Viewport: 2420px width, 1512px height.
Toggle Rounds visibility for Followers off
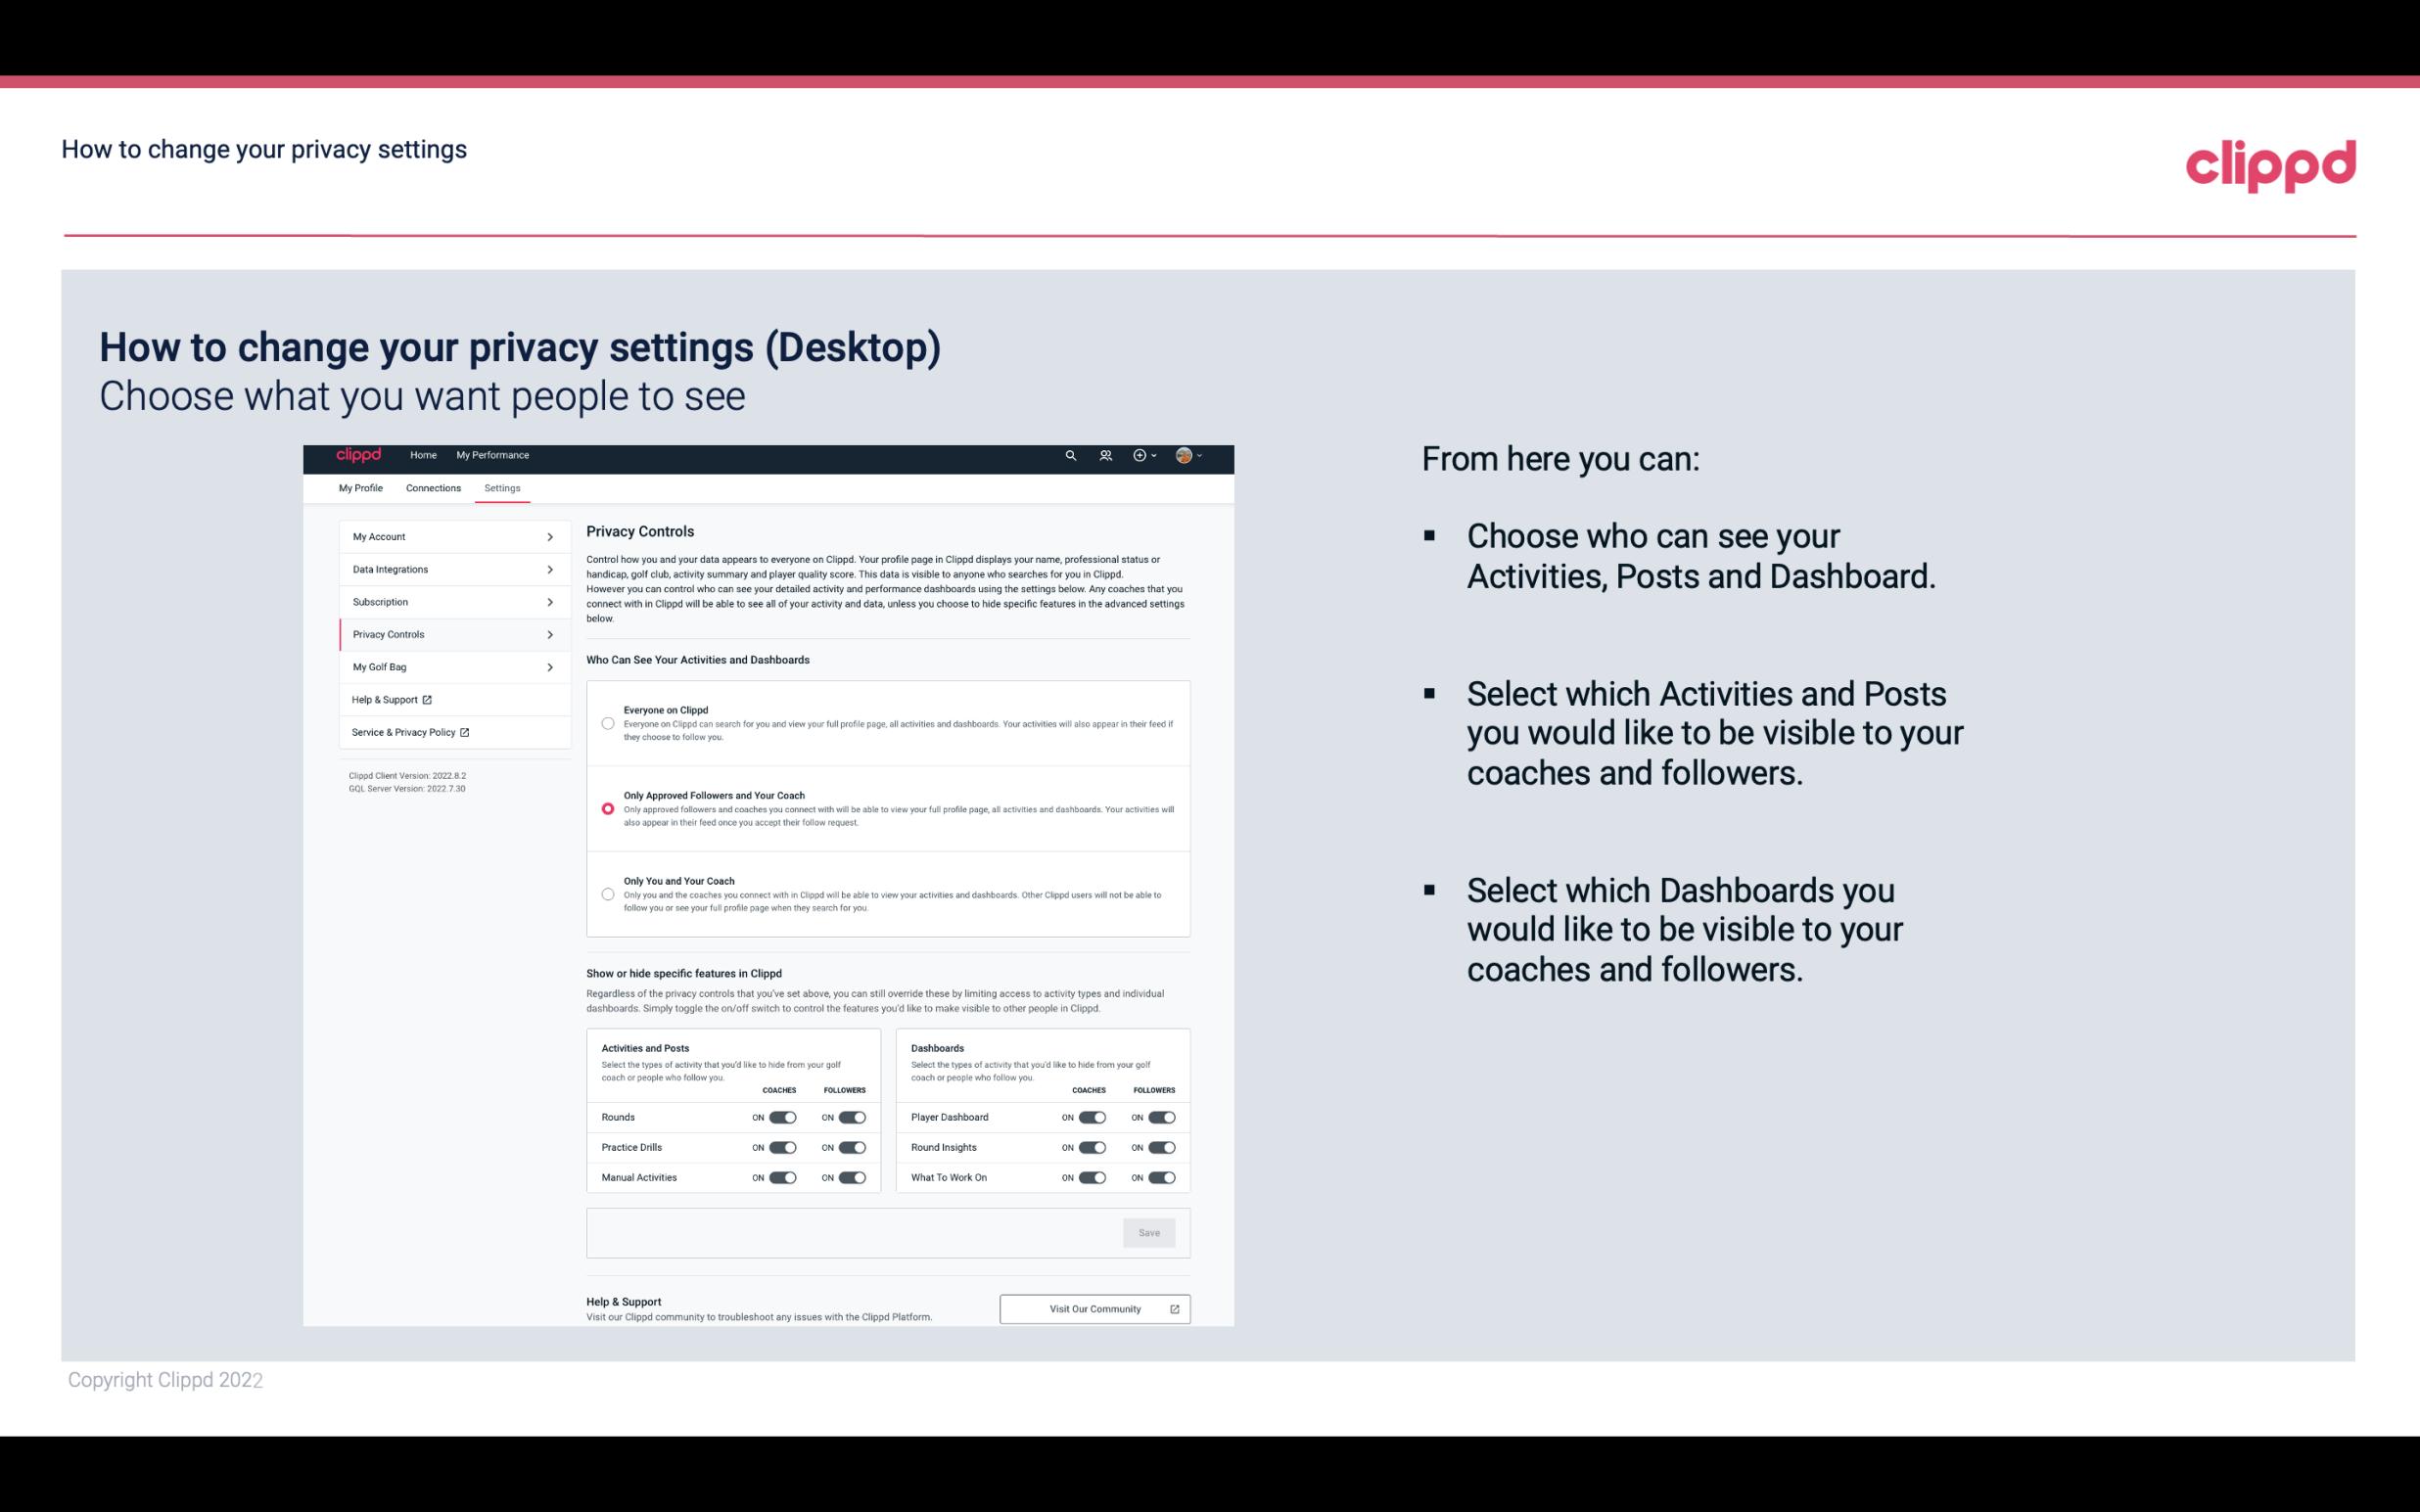[852, 1117]
